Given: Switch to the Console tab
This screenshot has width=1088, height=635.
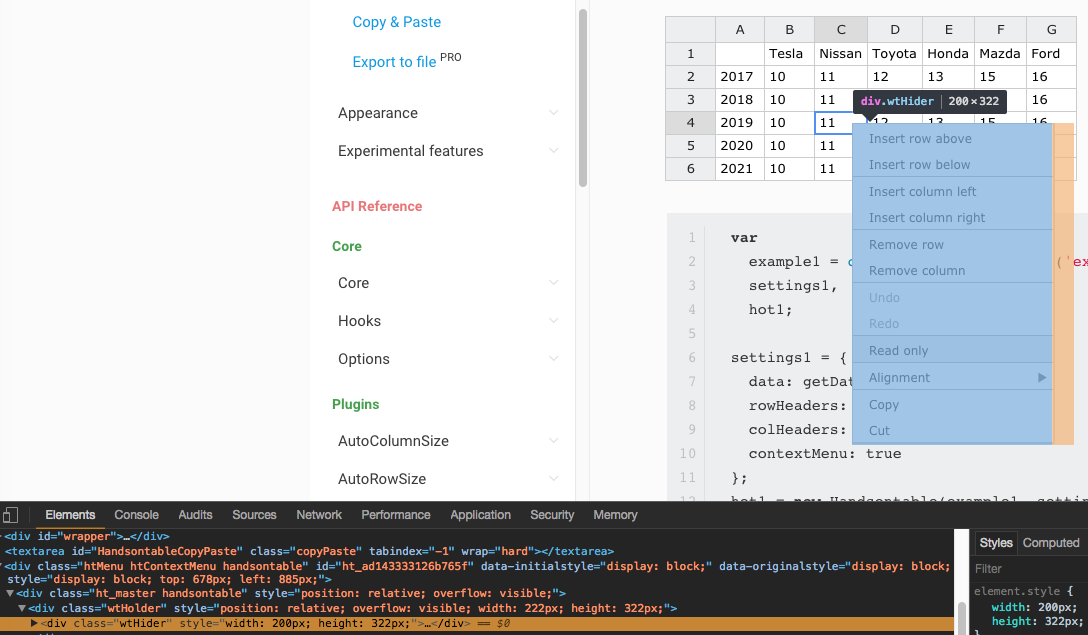Looking at the screenshot, I should (136, 514).
